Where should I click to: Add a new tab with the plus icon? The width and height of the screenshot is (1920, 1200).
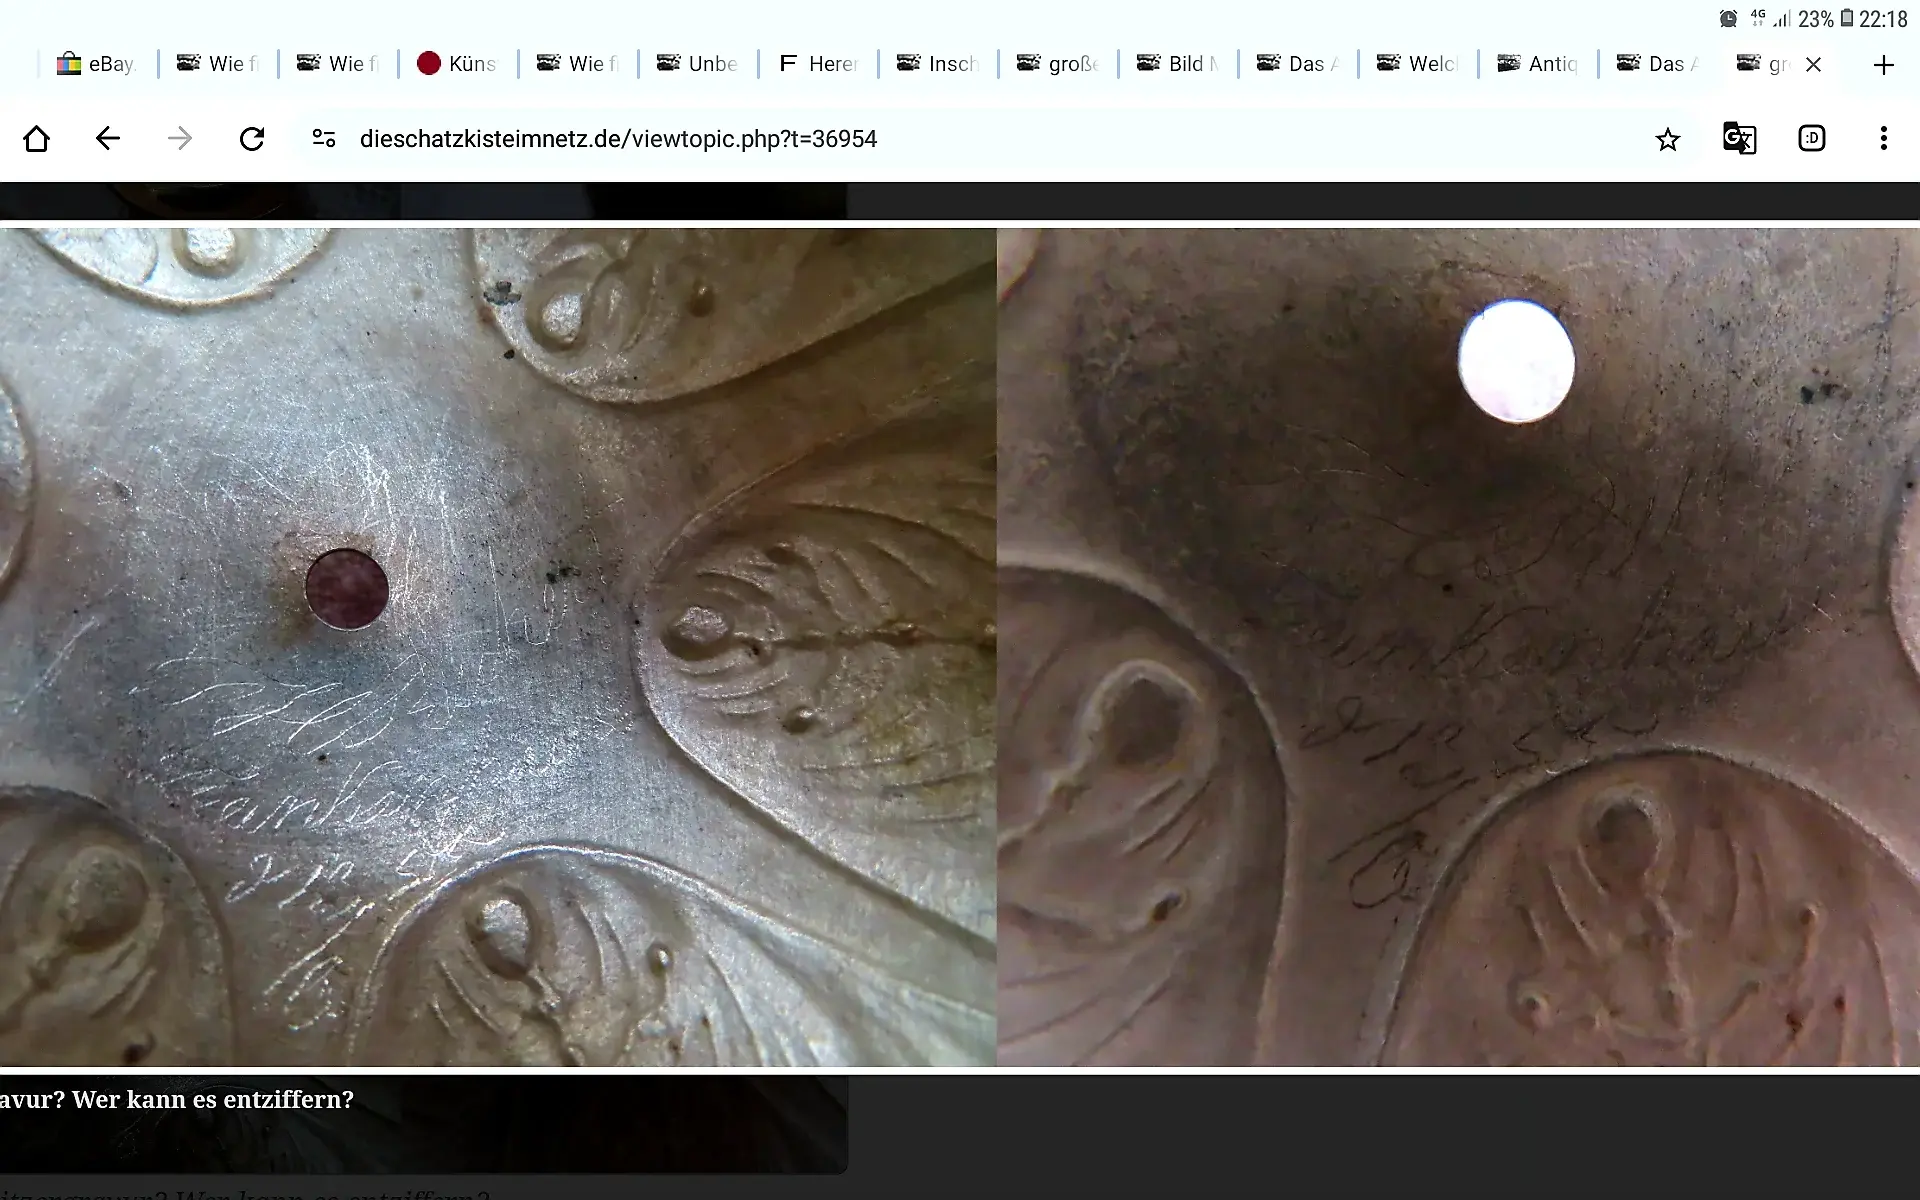click(x=1883, y=65)
